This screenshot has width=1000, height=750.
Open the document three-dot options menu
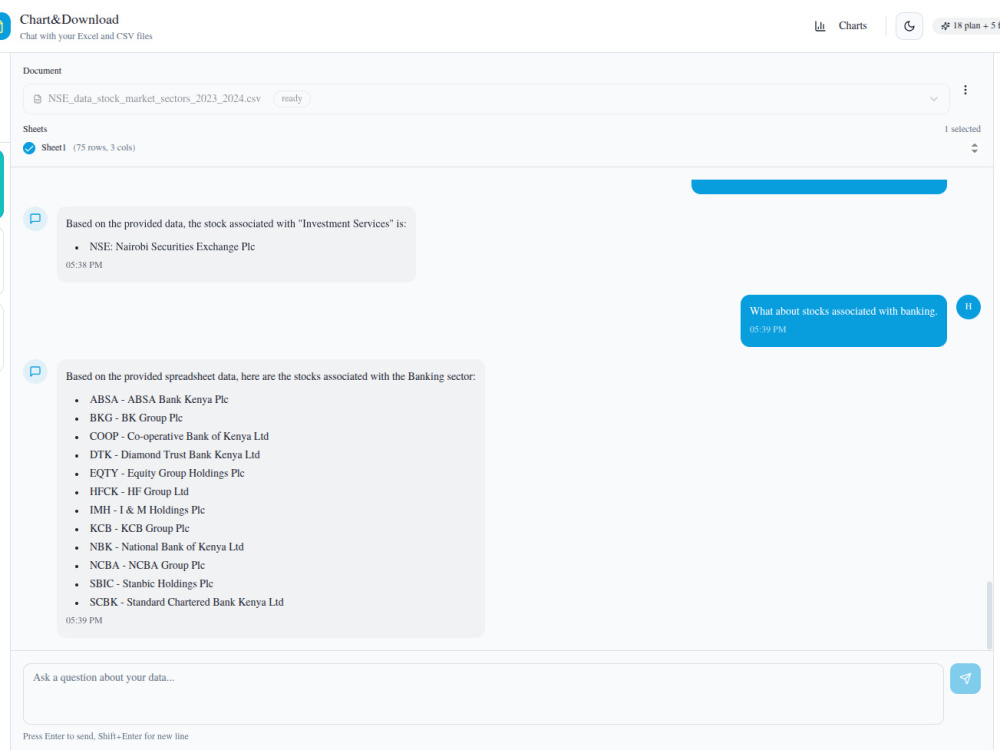click(x=965, y=90)
